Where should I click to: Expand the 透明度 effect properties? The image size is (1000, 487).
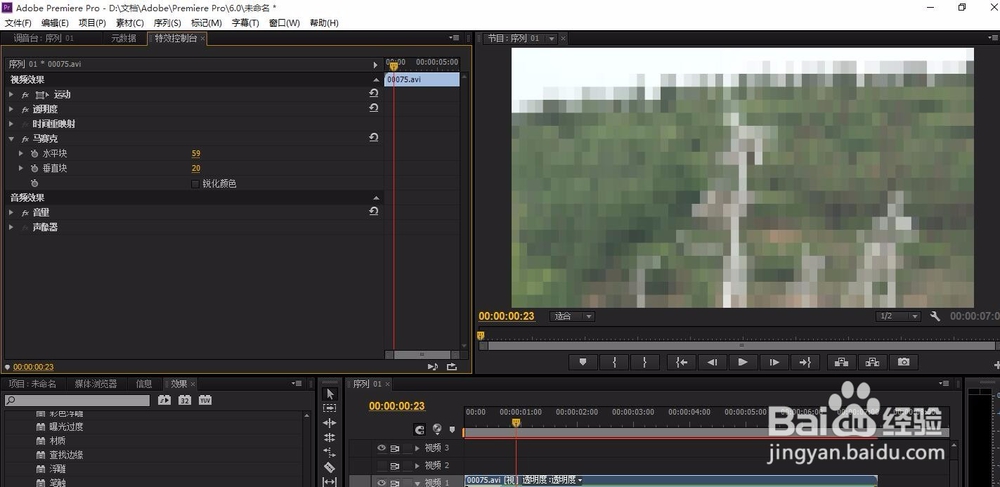coord(11,109)
